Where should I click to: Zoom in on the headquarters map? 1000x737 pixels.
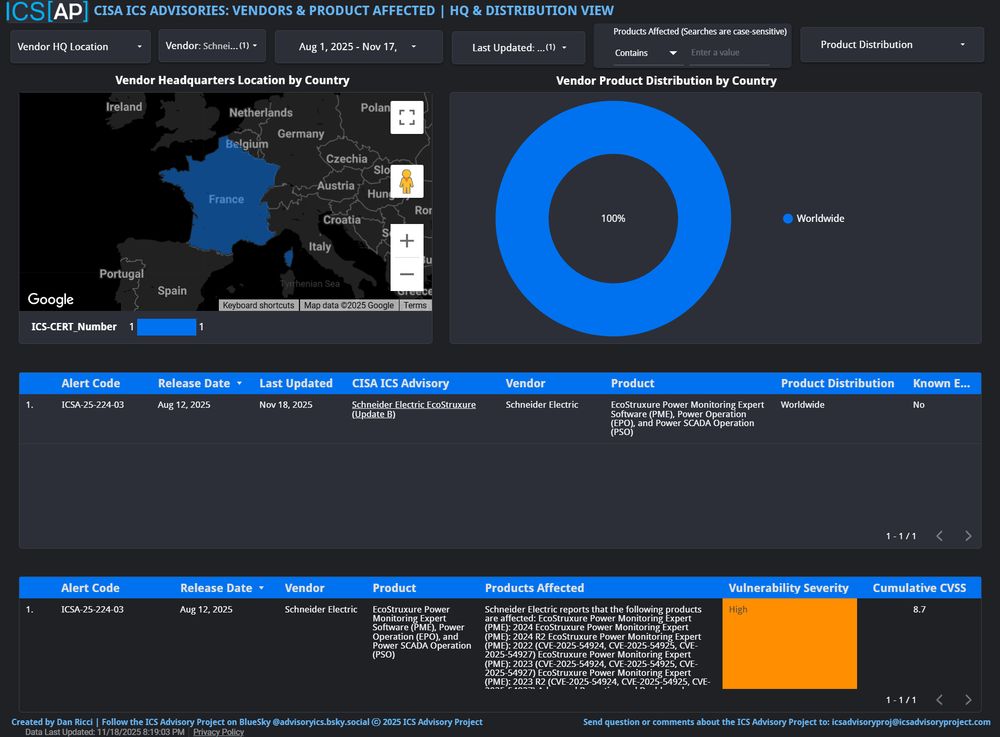pos(406,241)
